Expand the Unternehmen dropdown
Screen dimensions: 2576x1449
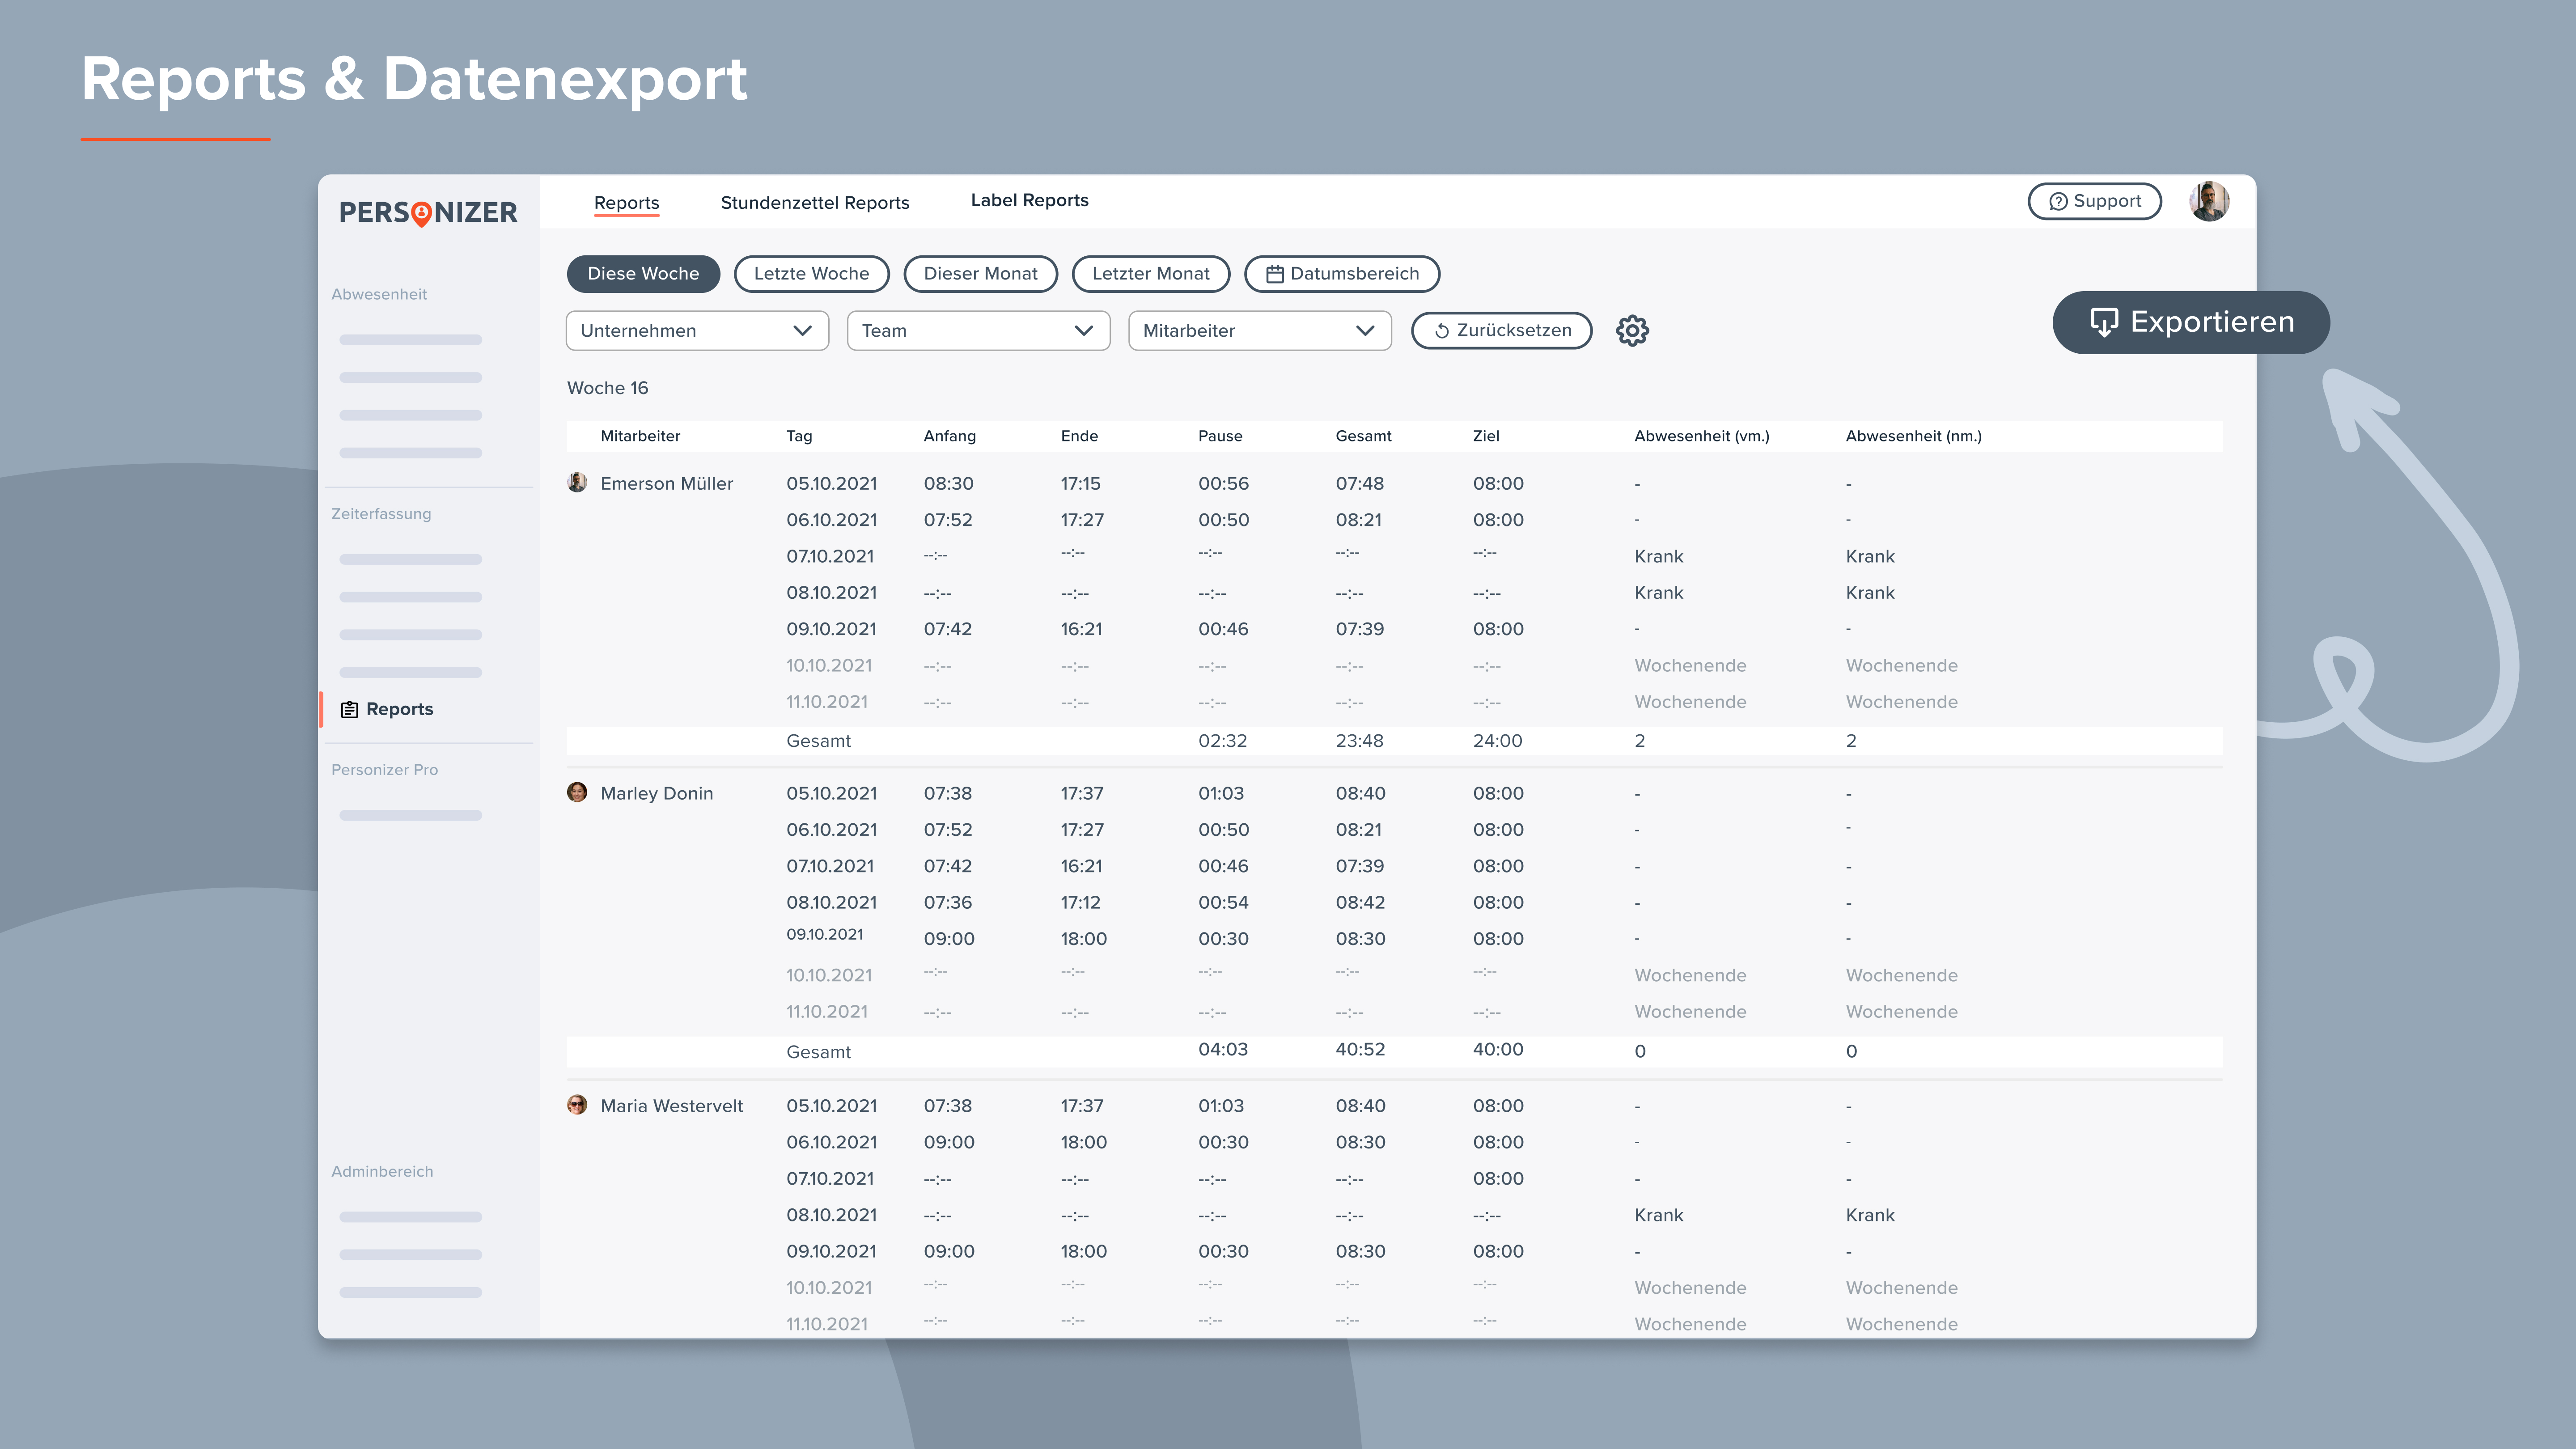697,330
